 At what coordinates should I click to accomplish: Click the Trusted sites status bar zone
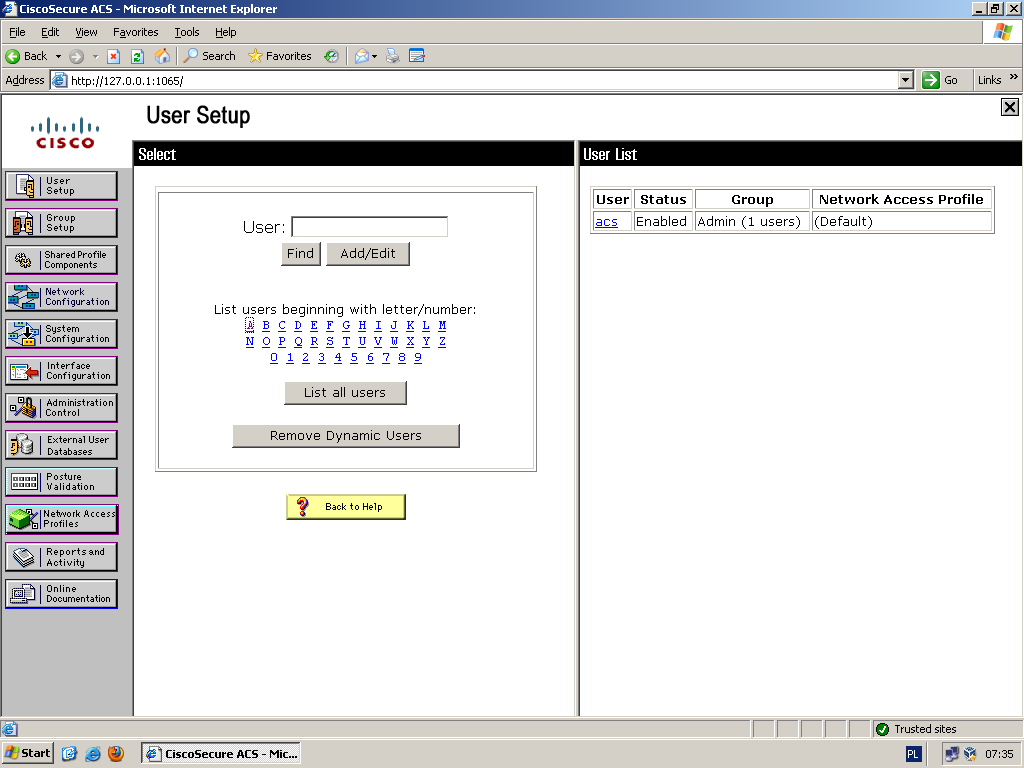click(x=917, y=729)
